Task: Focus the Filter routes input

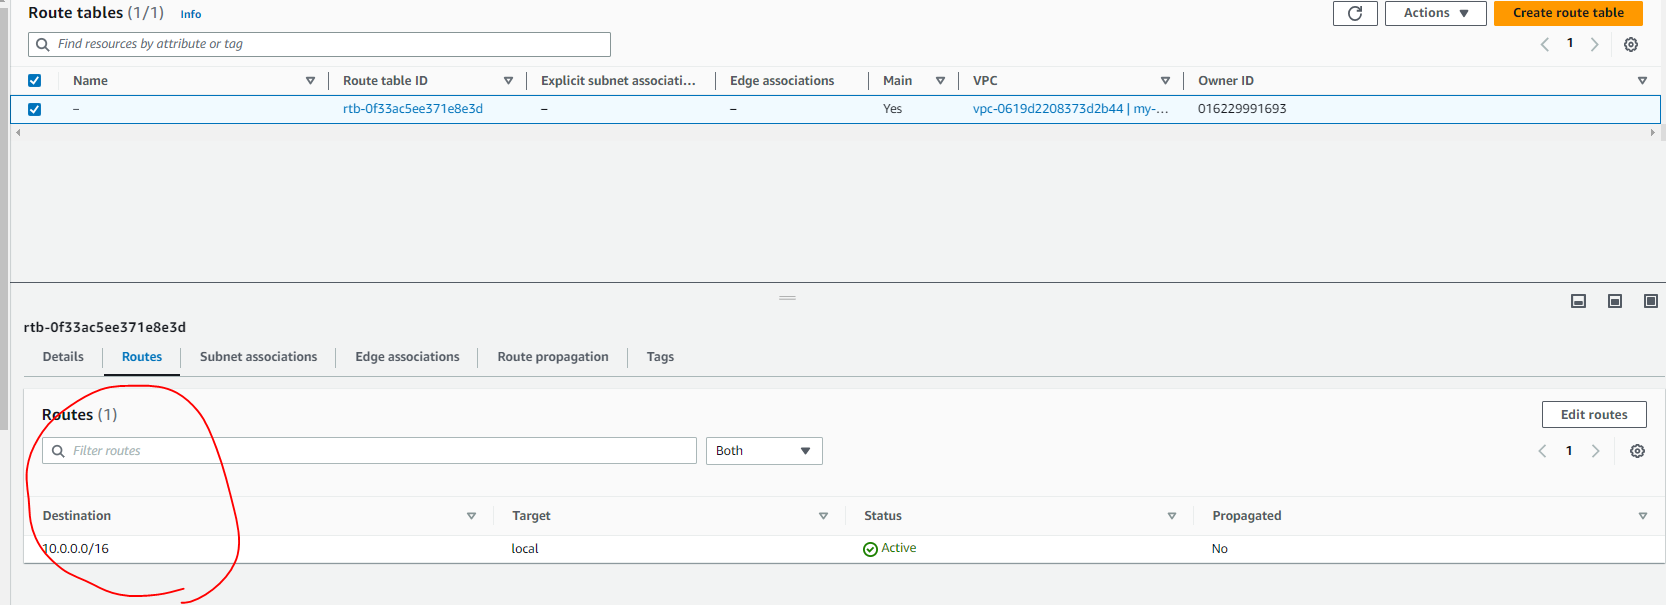Action: tap(369, 451)
